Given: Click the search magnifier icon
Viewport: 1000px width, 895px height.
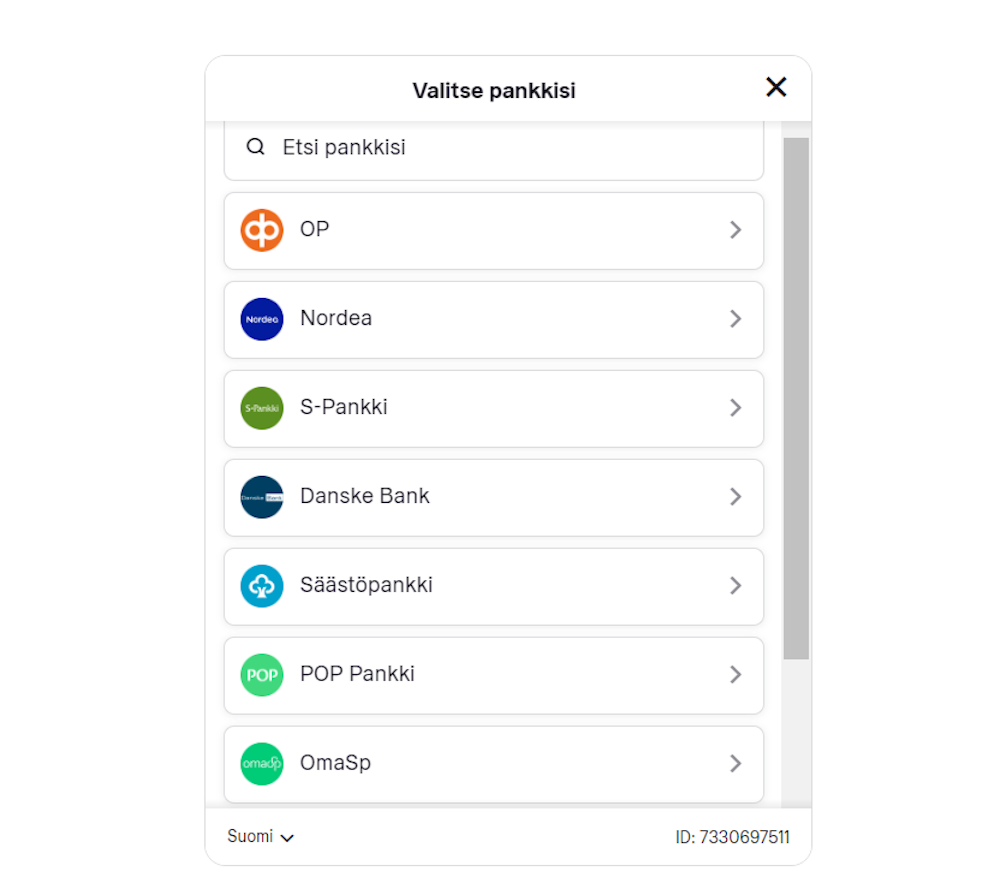Looking at the screenshot, I should point(256,147).
